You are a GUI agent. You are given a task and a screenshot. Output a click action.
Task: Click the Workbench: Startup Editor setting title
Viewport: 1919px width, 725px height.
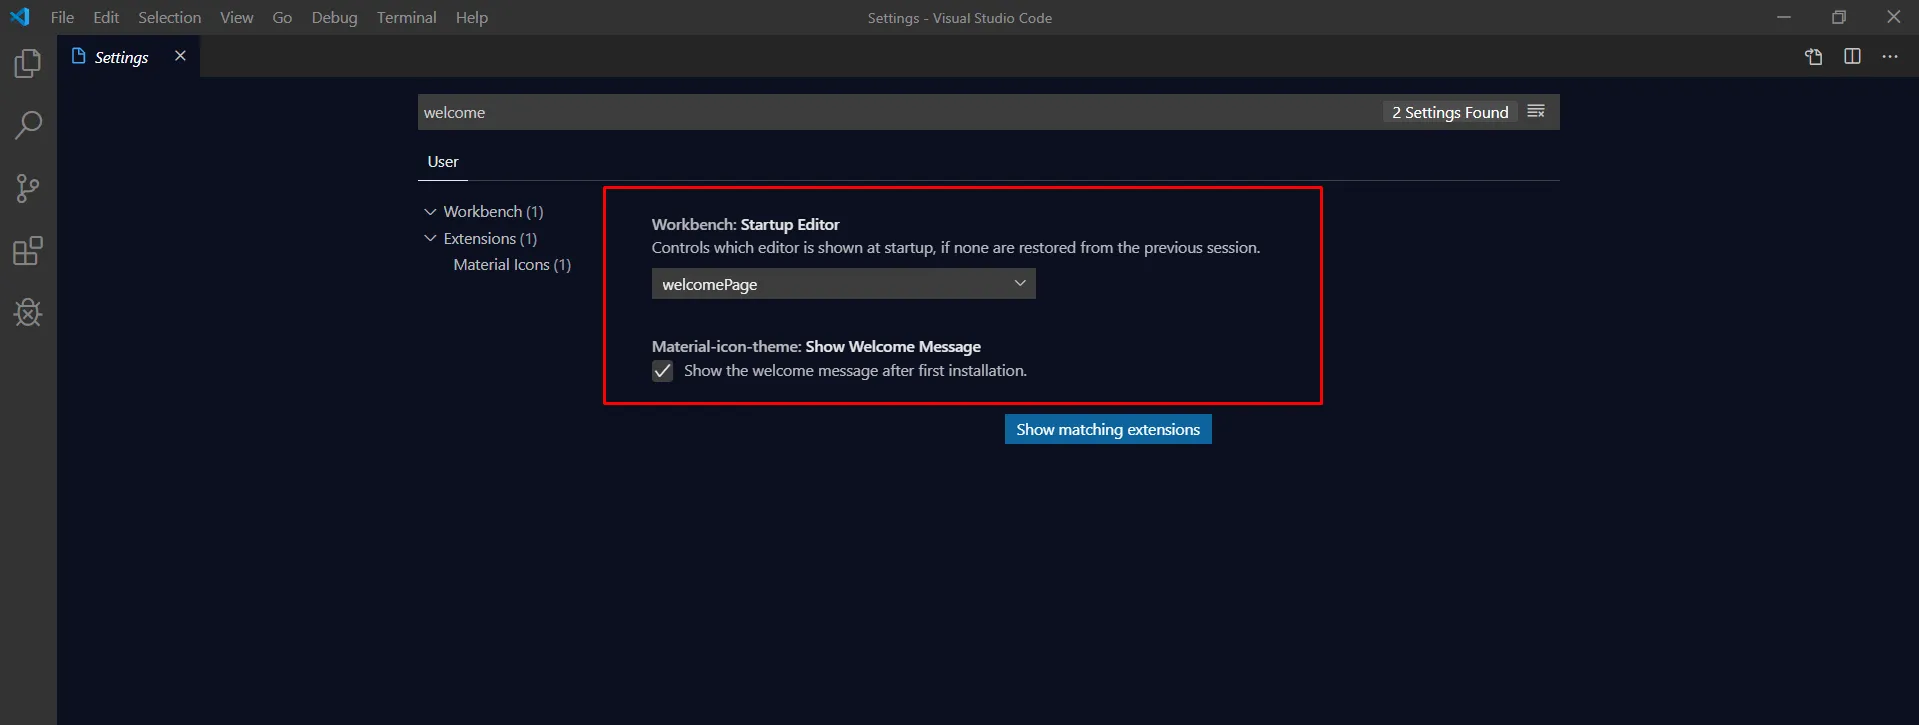coord(746,225)
